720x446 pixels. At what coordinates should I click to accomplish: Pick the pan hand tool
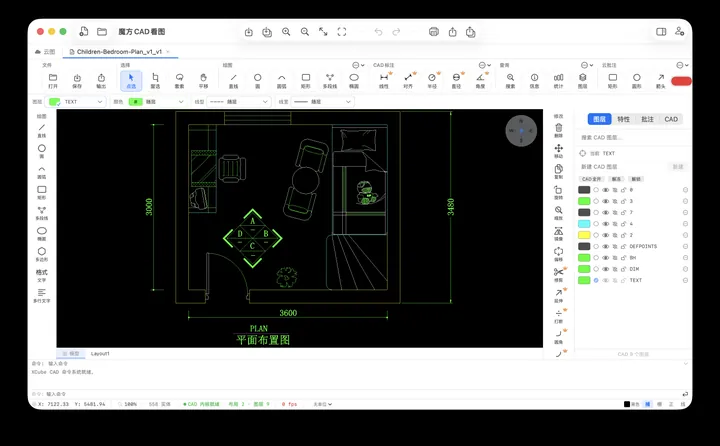203,81
